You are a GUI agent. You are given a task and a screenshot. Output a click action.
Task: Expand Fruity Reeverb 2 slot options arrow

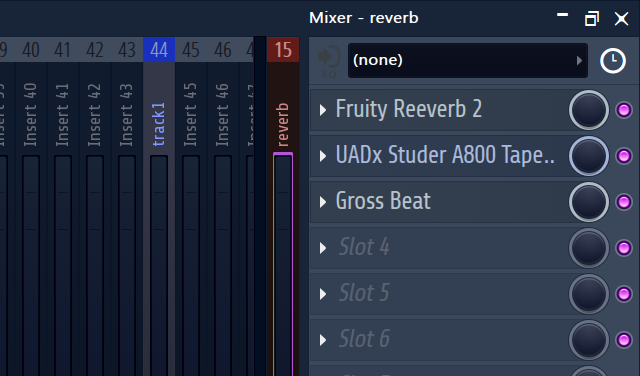323,110
